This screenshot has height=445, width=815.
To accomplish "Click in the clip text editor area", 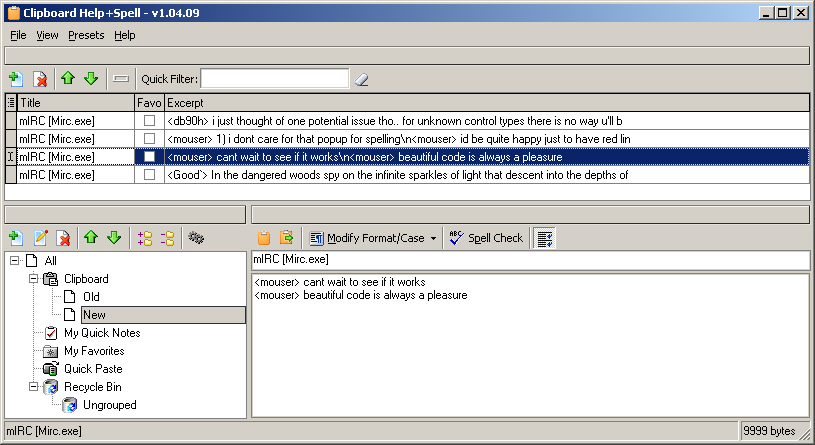I will pos(530,346).
